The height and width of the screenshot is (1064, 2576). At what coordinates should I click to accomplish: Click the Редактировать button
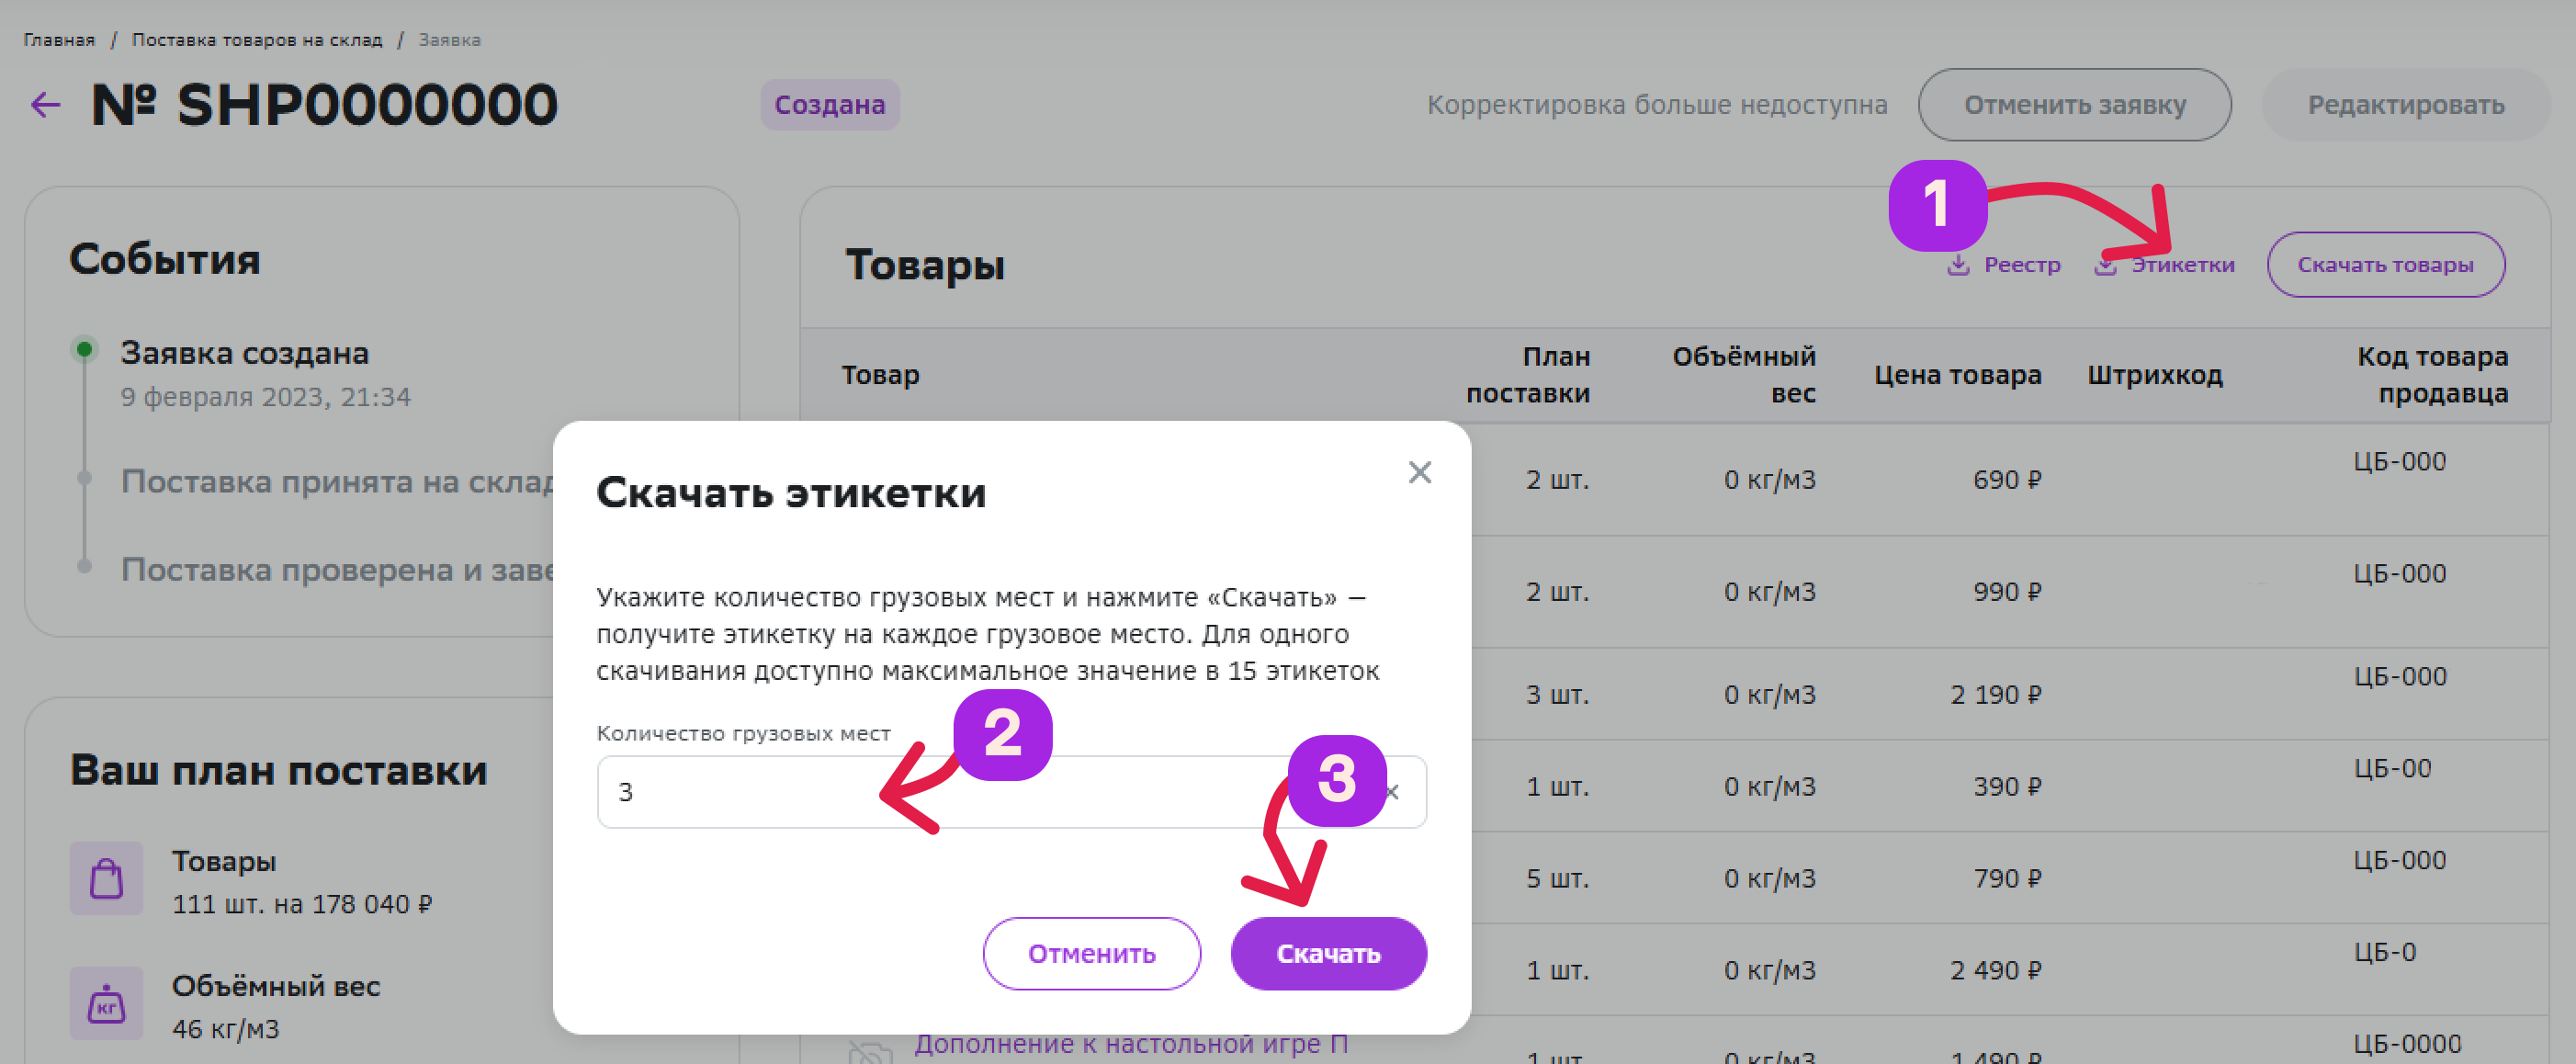tap(2405, 105)
